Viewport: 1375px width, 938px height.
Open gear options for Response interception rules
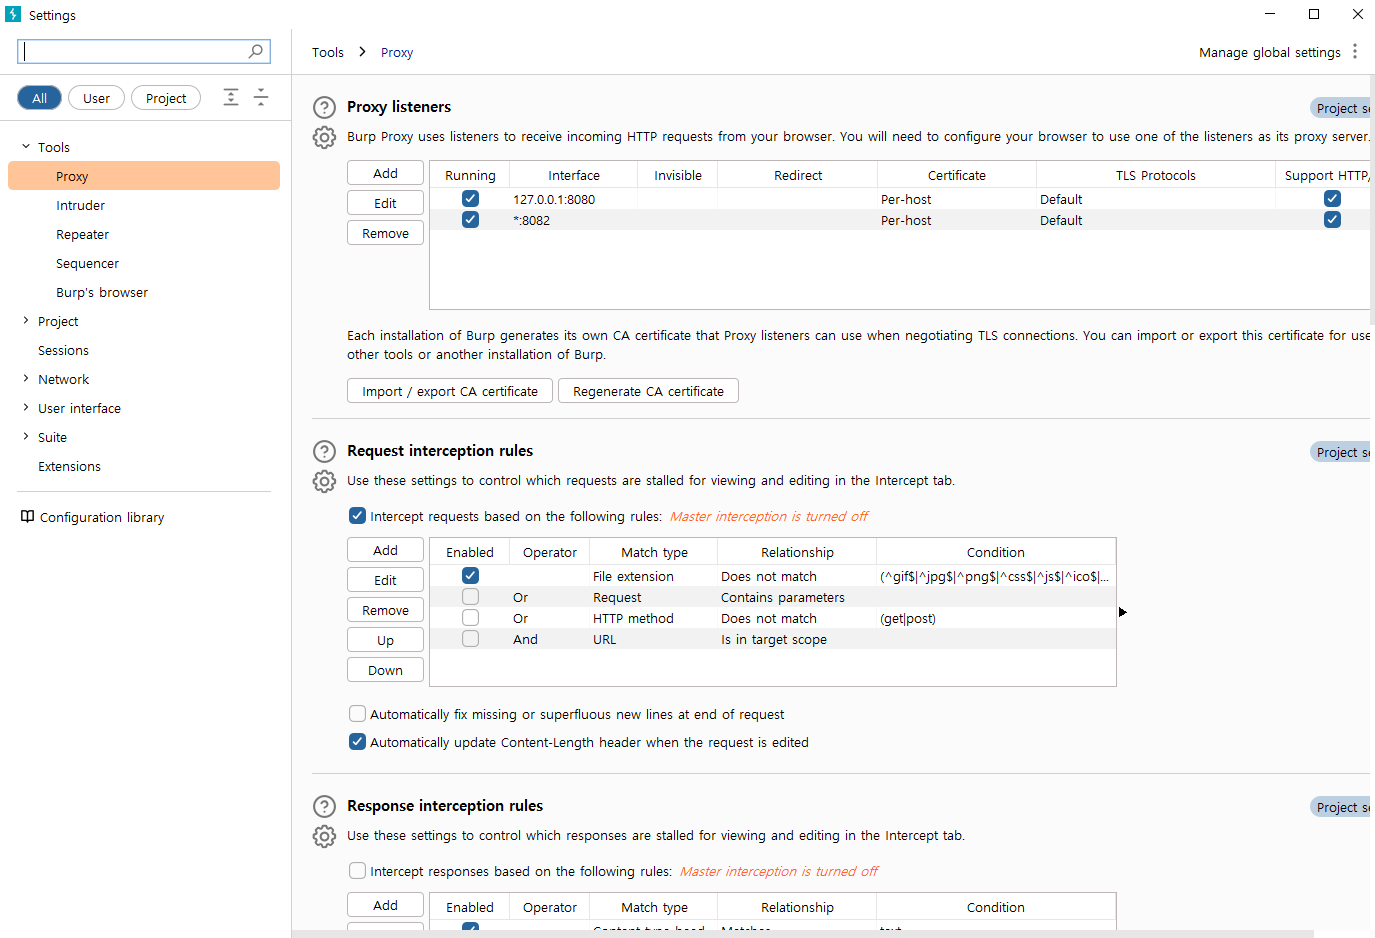(324, 836)
